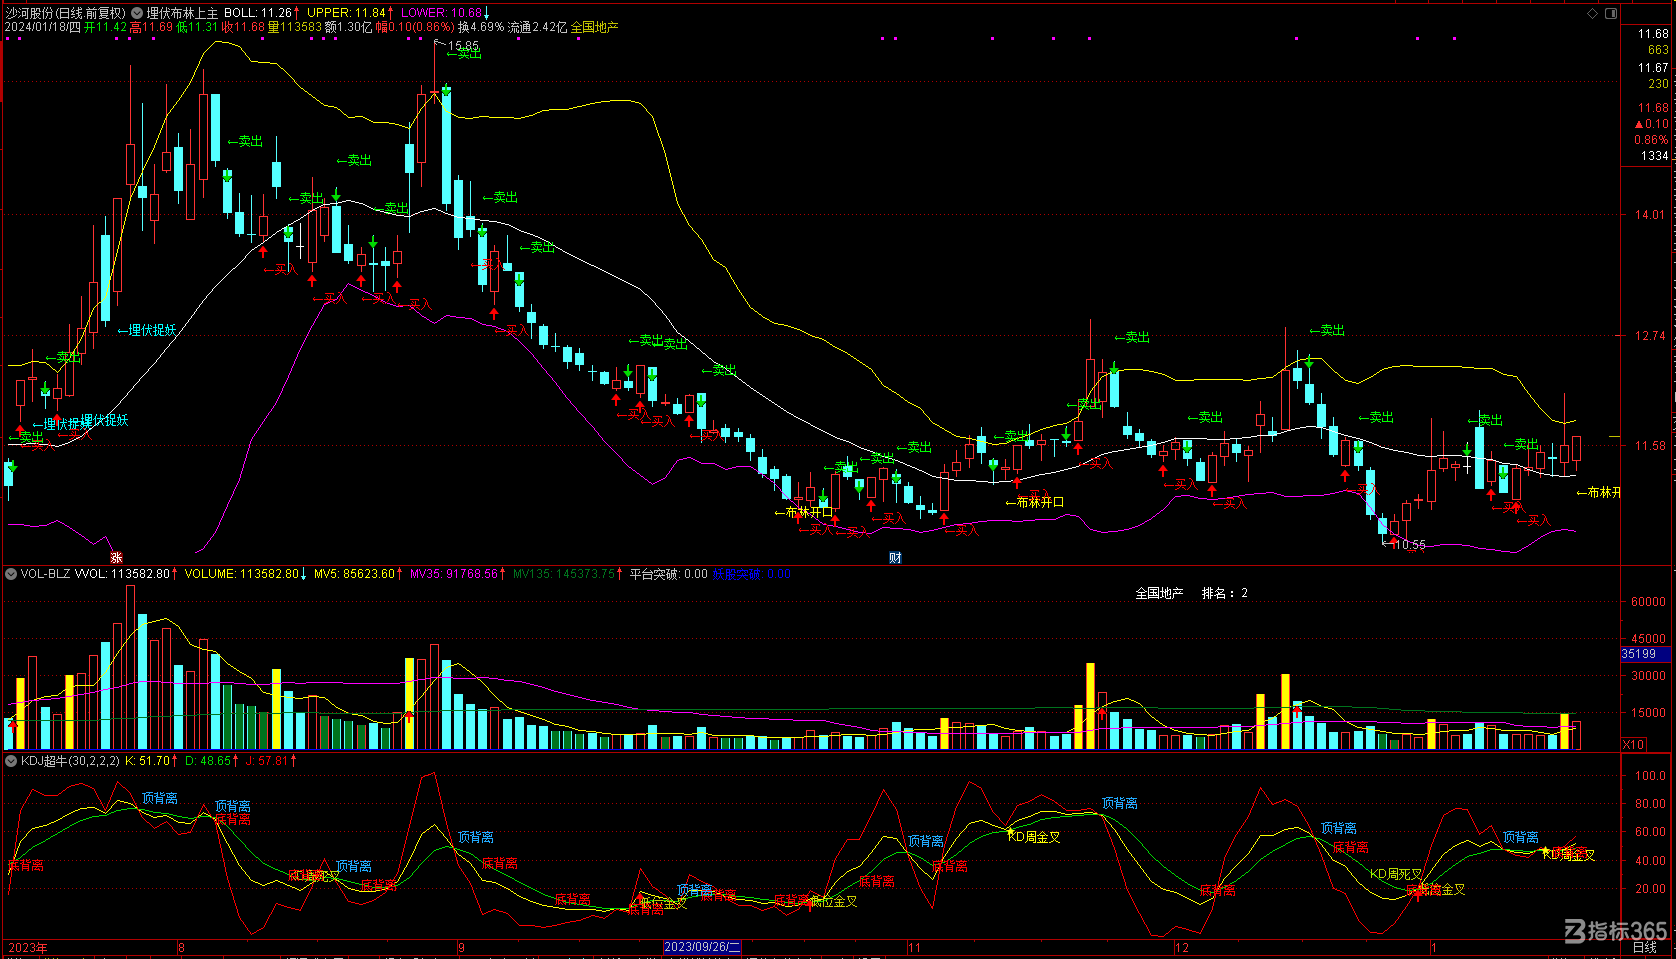Click the 卖出 signal at the 15.85 peak

tap(464, 54)
